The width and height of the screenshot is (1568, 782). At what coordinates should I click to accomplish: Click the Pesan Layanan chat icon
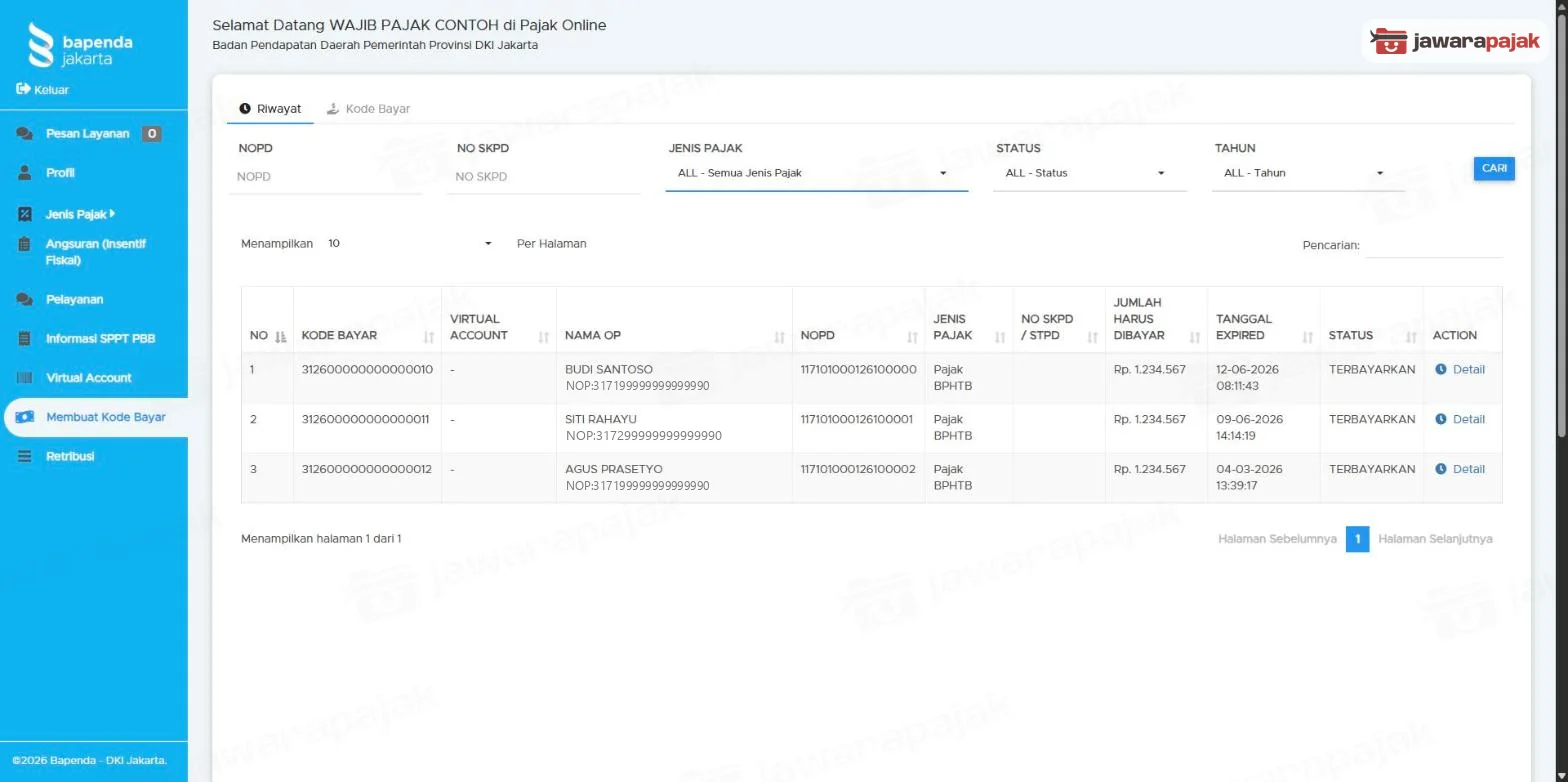[25, 134]
